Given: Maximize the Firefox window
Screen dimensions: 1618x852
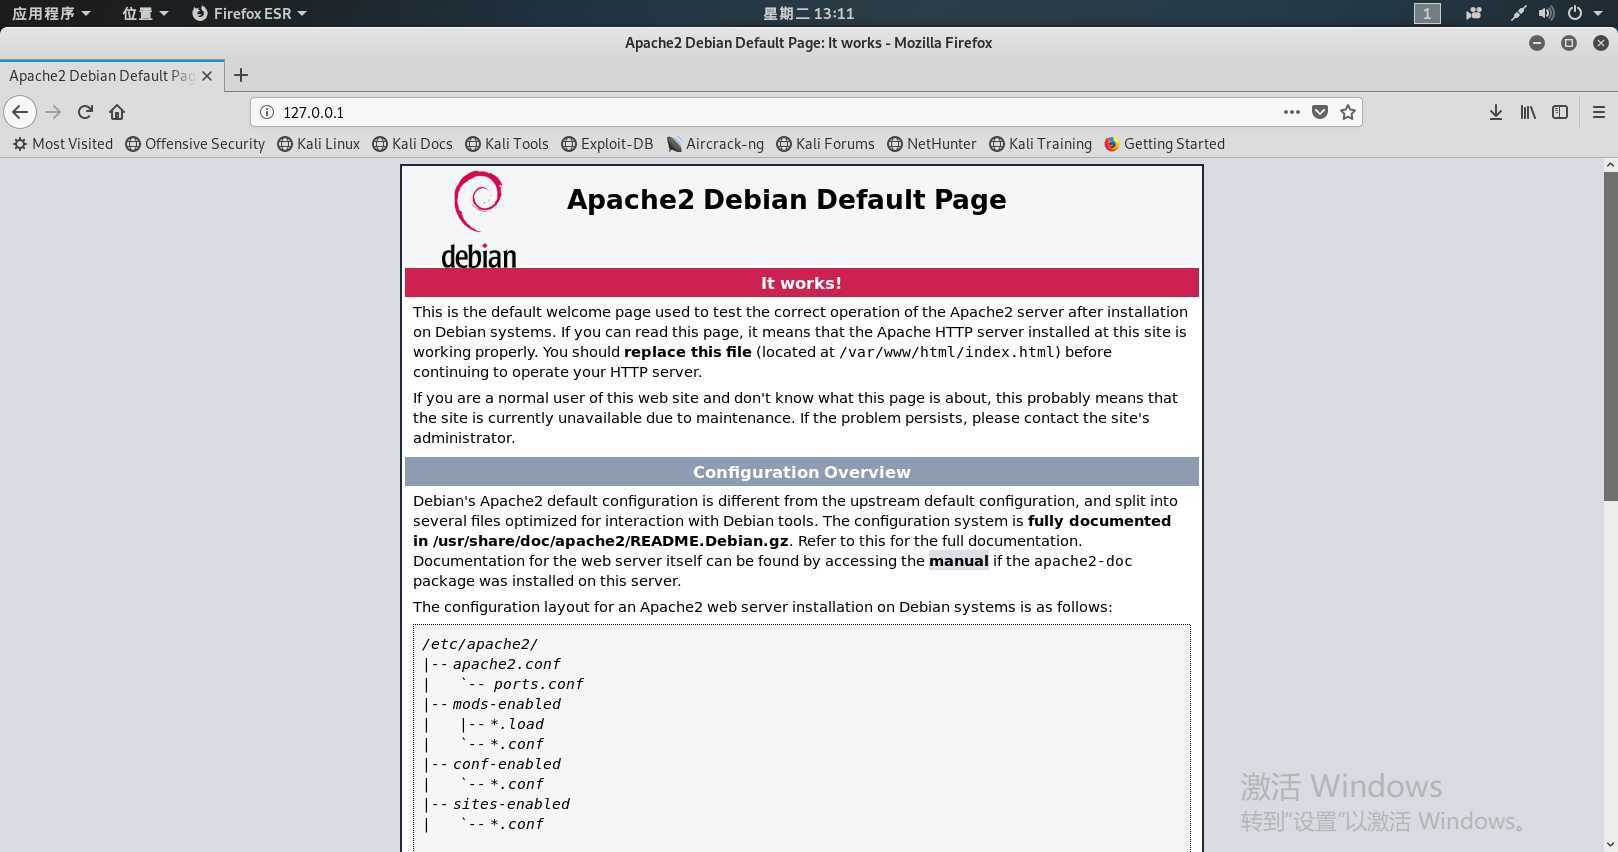Looking at the screenshot, I should point(1569,43).
